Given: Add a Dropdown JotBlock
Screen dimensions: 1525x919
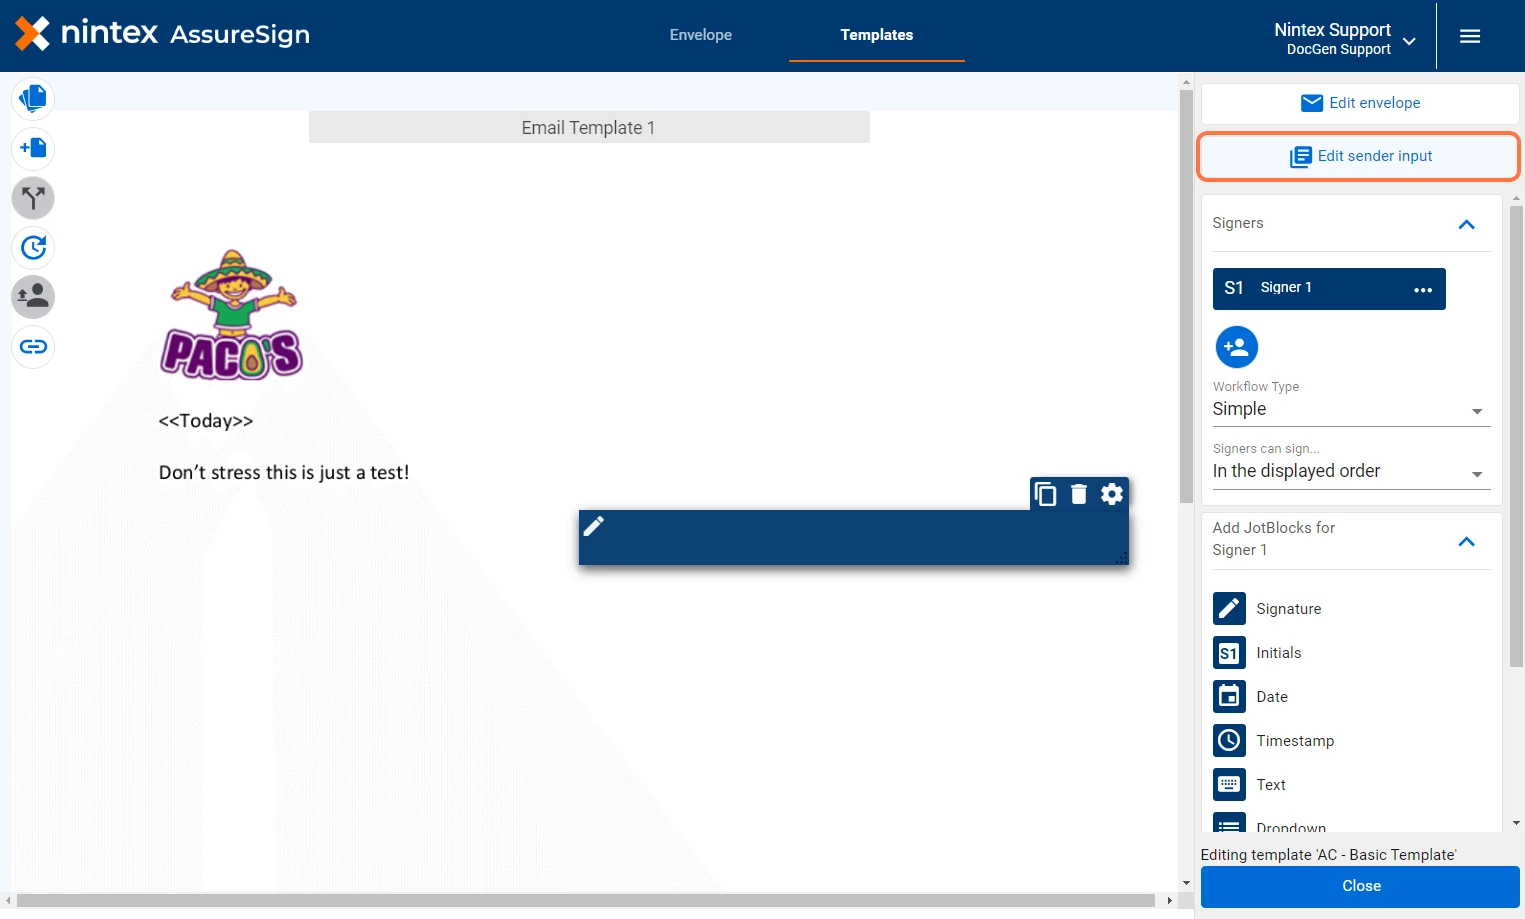Looking at the screenshot, I should coord(1270,824).
